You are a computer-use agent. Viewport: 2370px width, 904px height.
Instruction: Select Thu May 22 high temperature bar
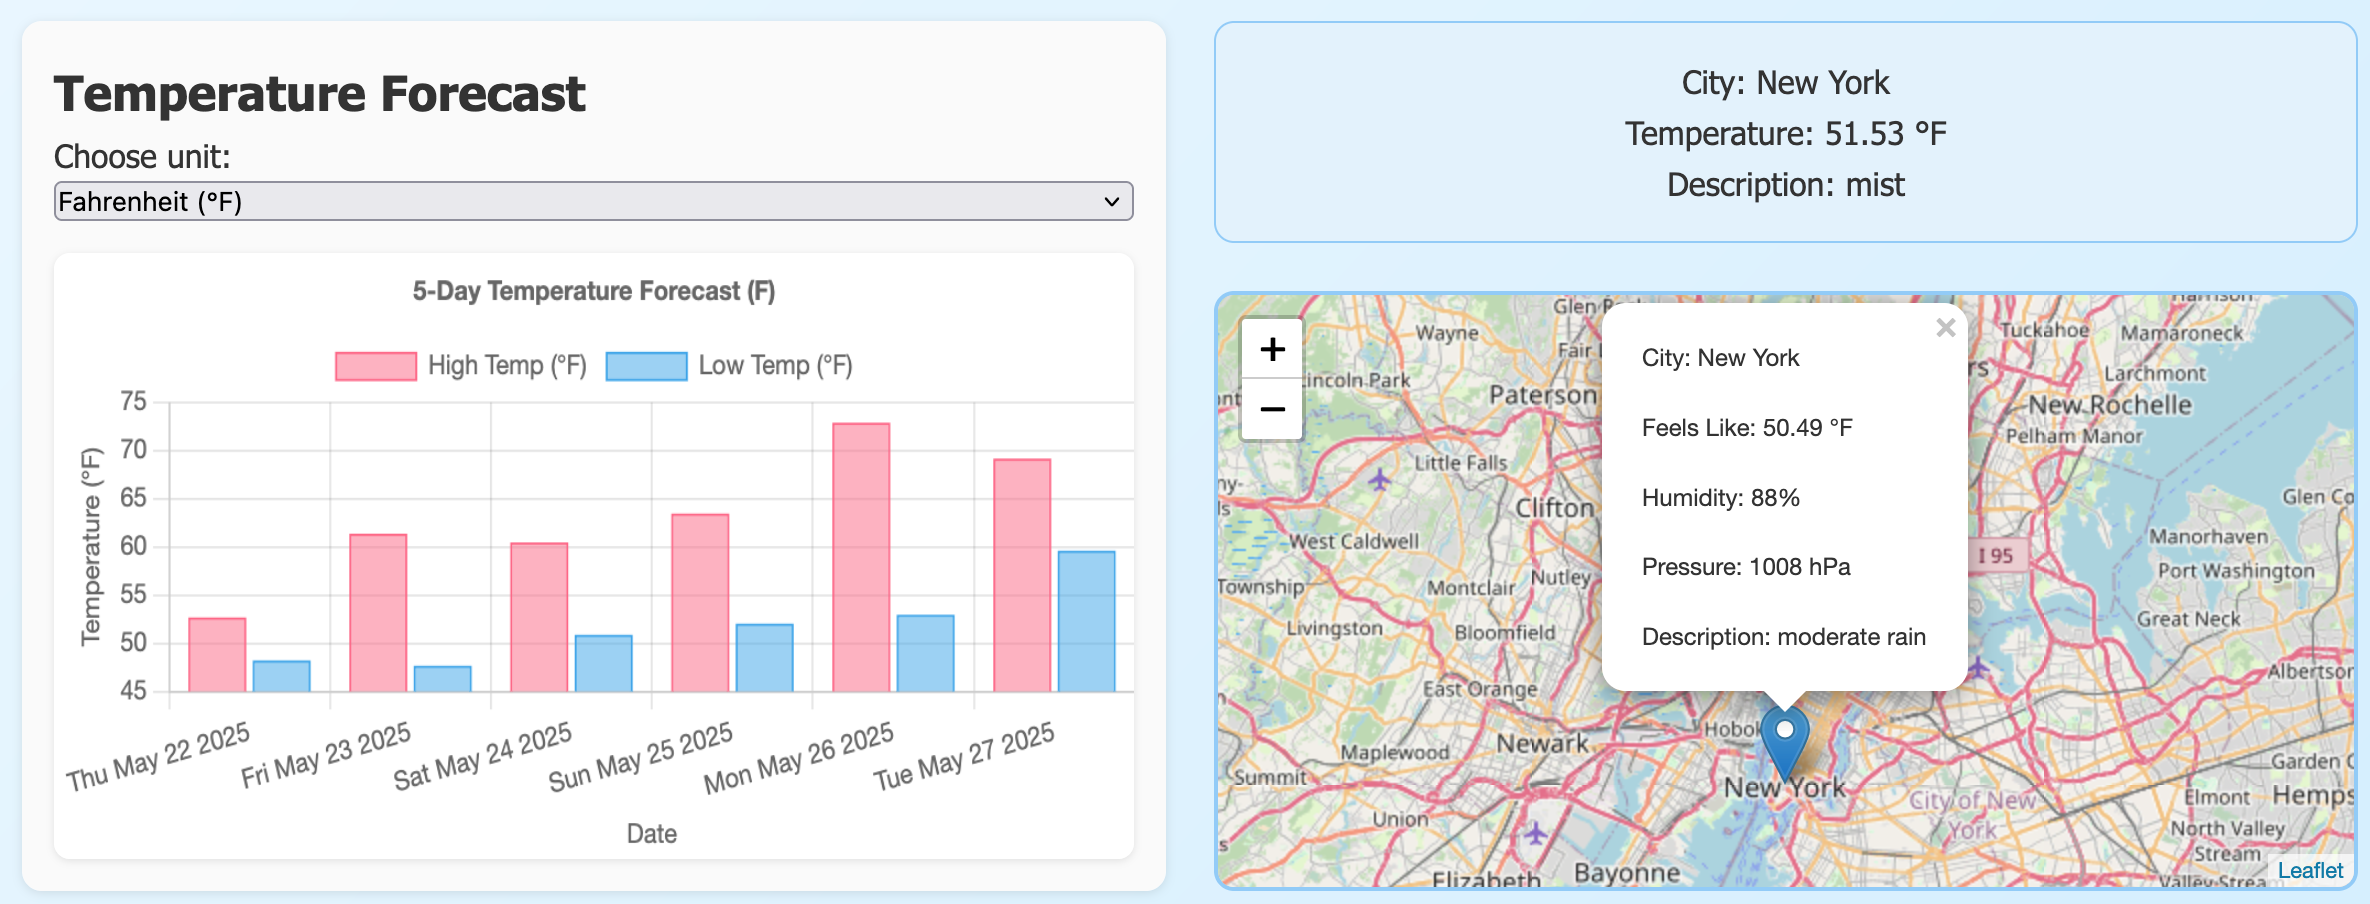click(217, 654)
